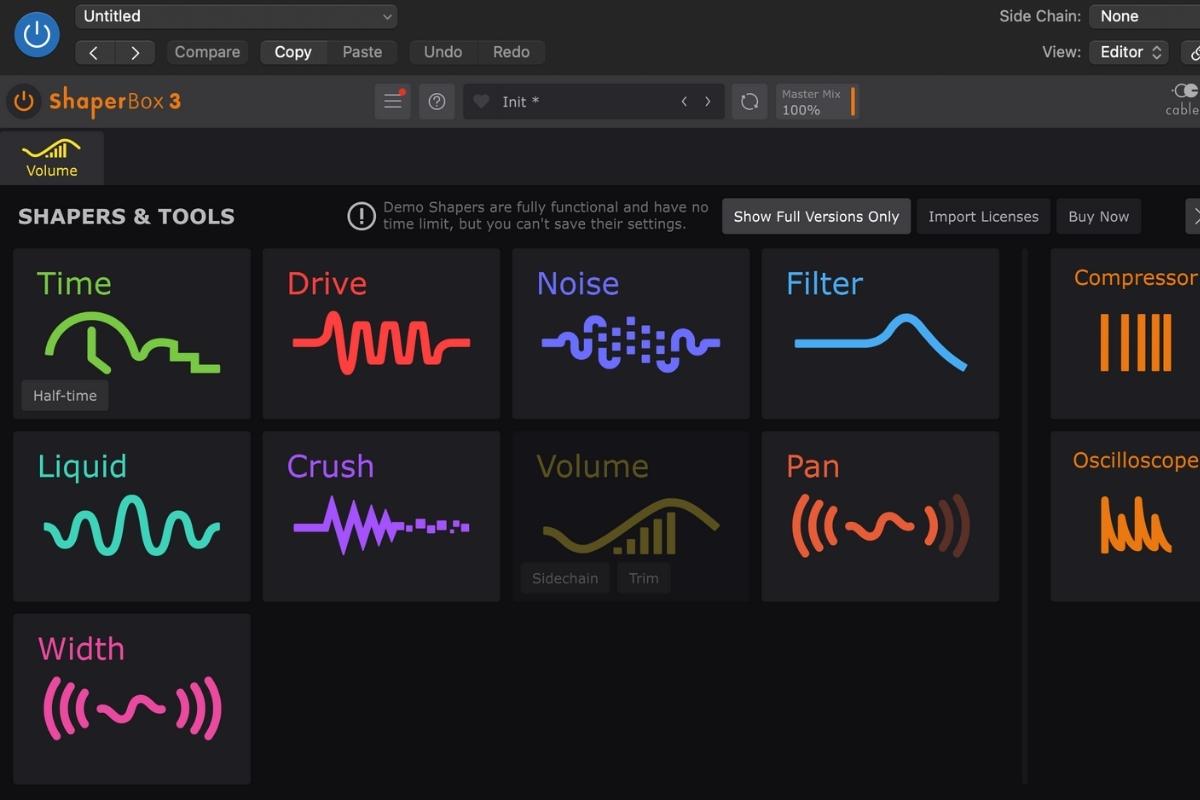Add the Noise shaper
This screenshot has height=800, width=1200.
pyautogui.click(x=630, y=333)
